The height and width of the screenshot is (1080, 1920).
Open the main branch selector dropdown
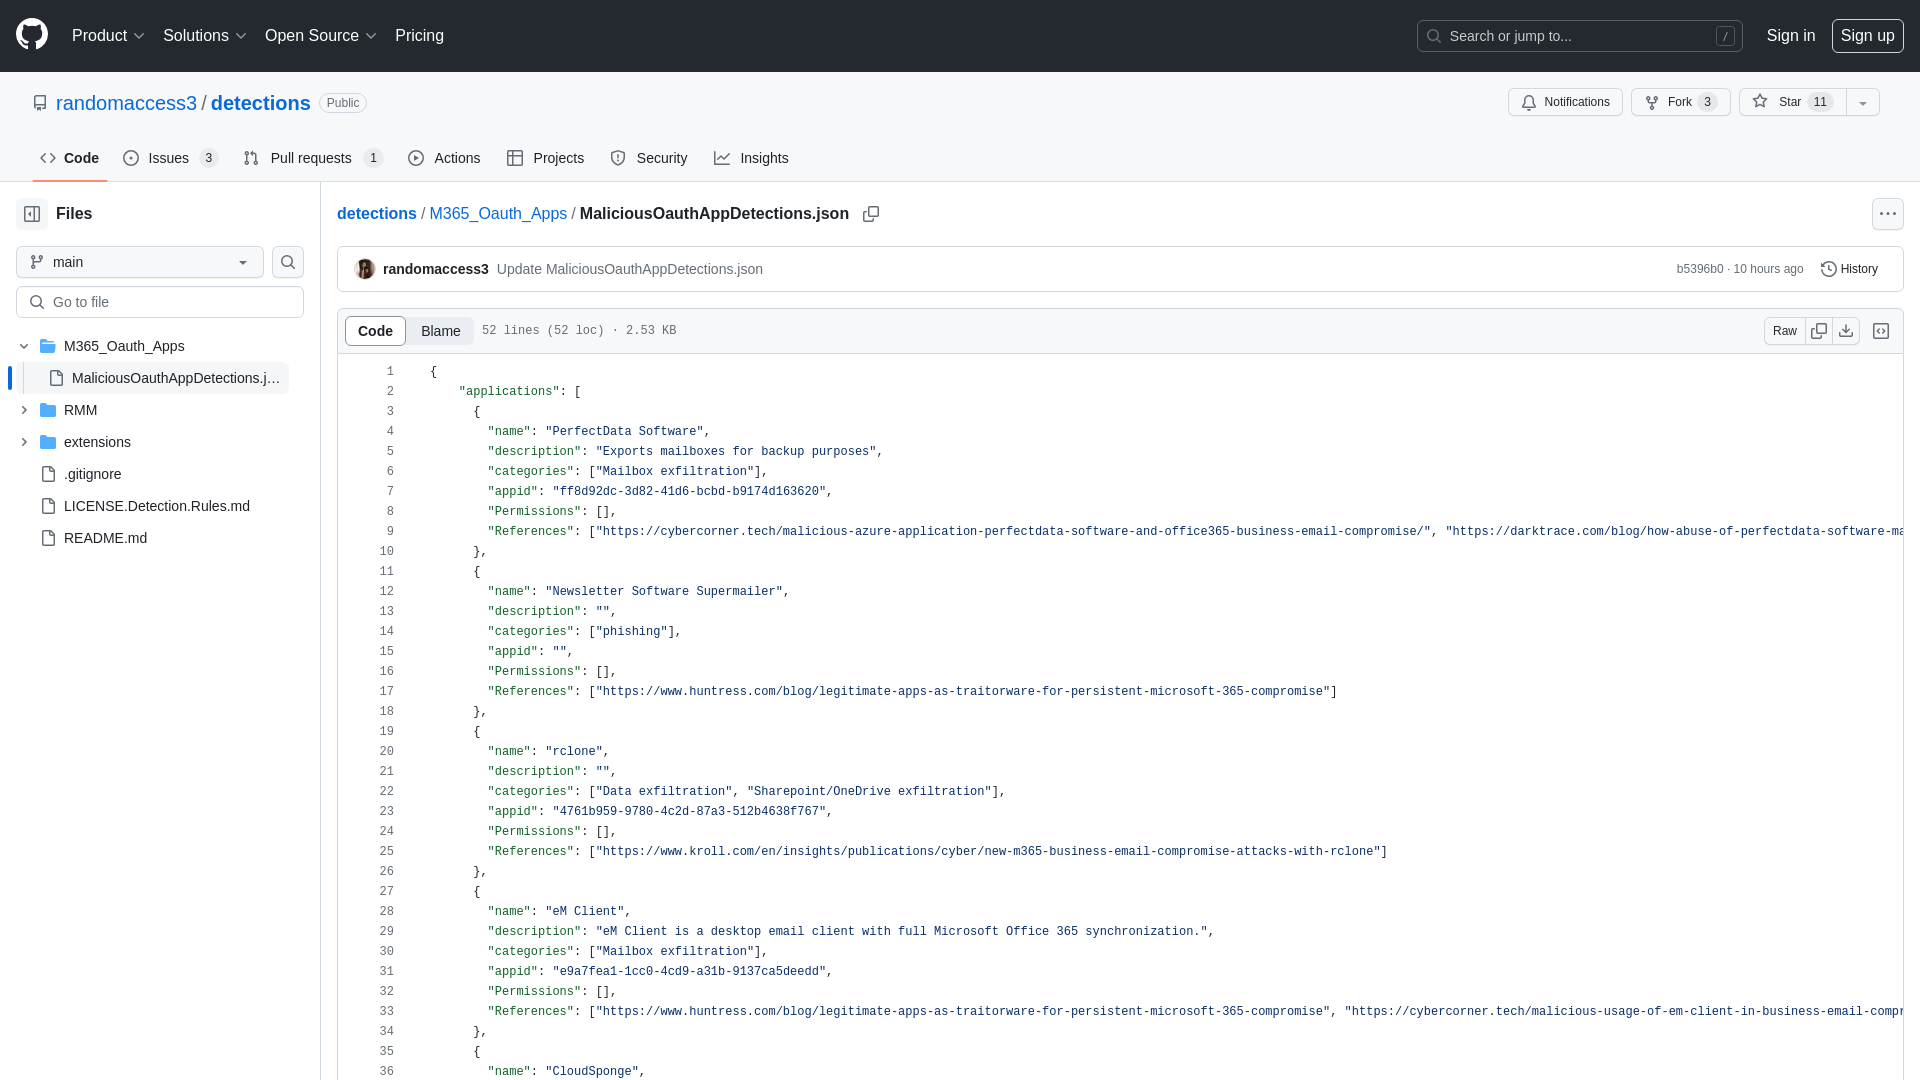140,262
